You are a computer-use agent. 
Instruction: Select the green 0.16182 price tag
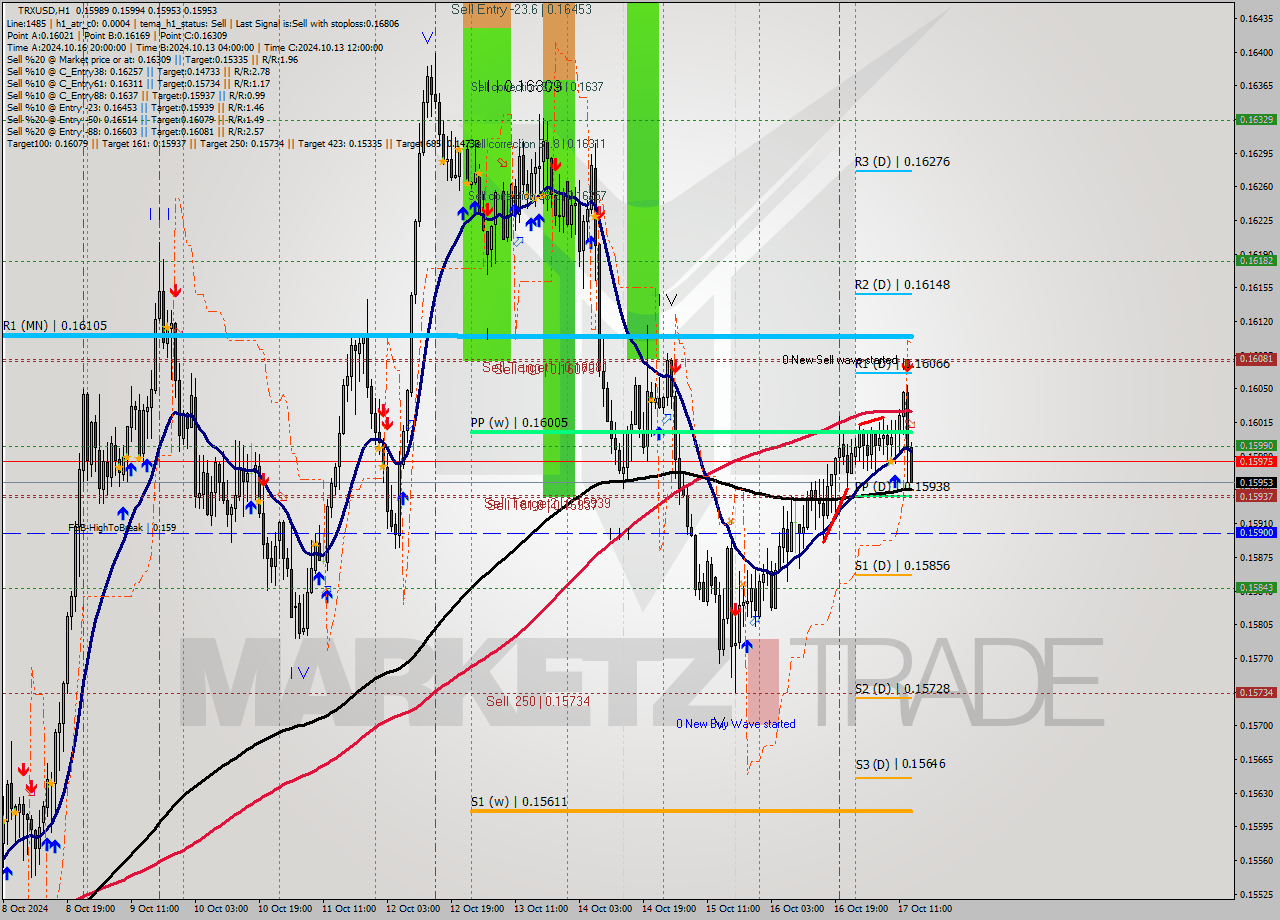(x=1256, y=260)
